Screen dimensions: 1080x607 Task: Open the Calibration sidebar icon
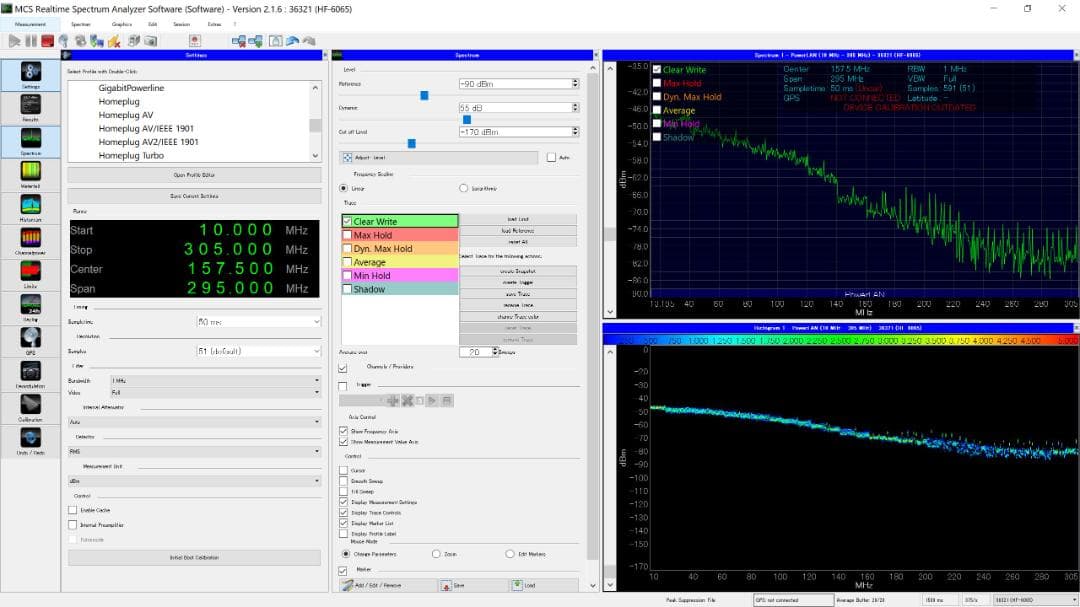pyautogui.click(x=30, y=406)
